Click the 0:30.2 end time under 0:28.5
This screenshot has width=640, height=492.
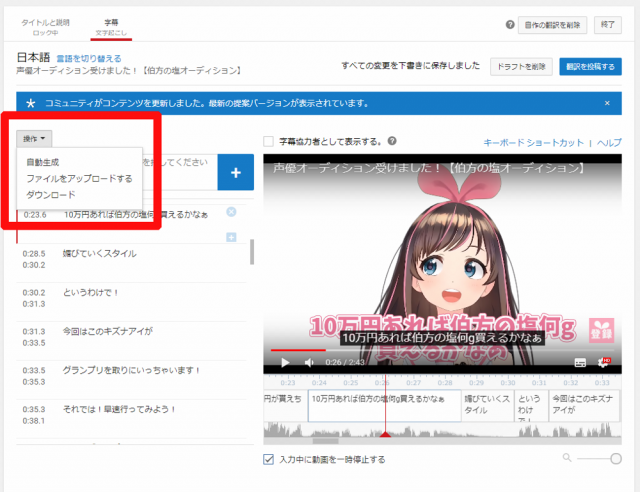[x=34, y=265]
